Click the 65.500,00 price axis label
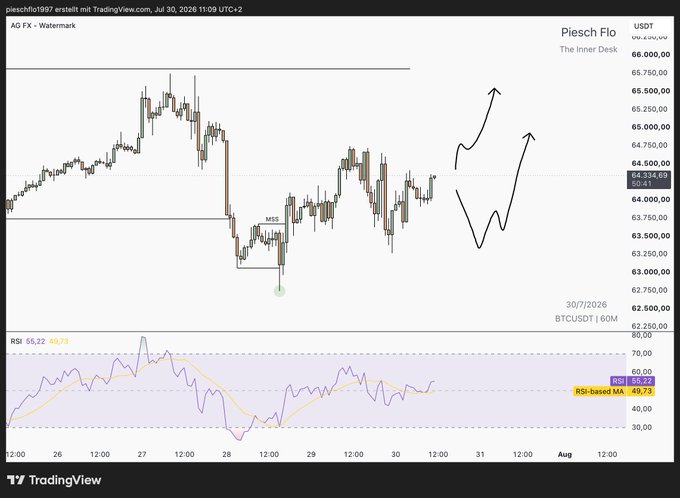The image size is (680, 498). [x=651, y=91]
